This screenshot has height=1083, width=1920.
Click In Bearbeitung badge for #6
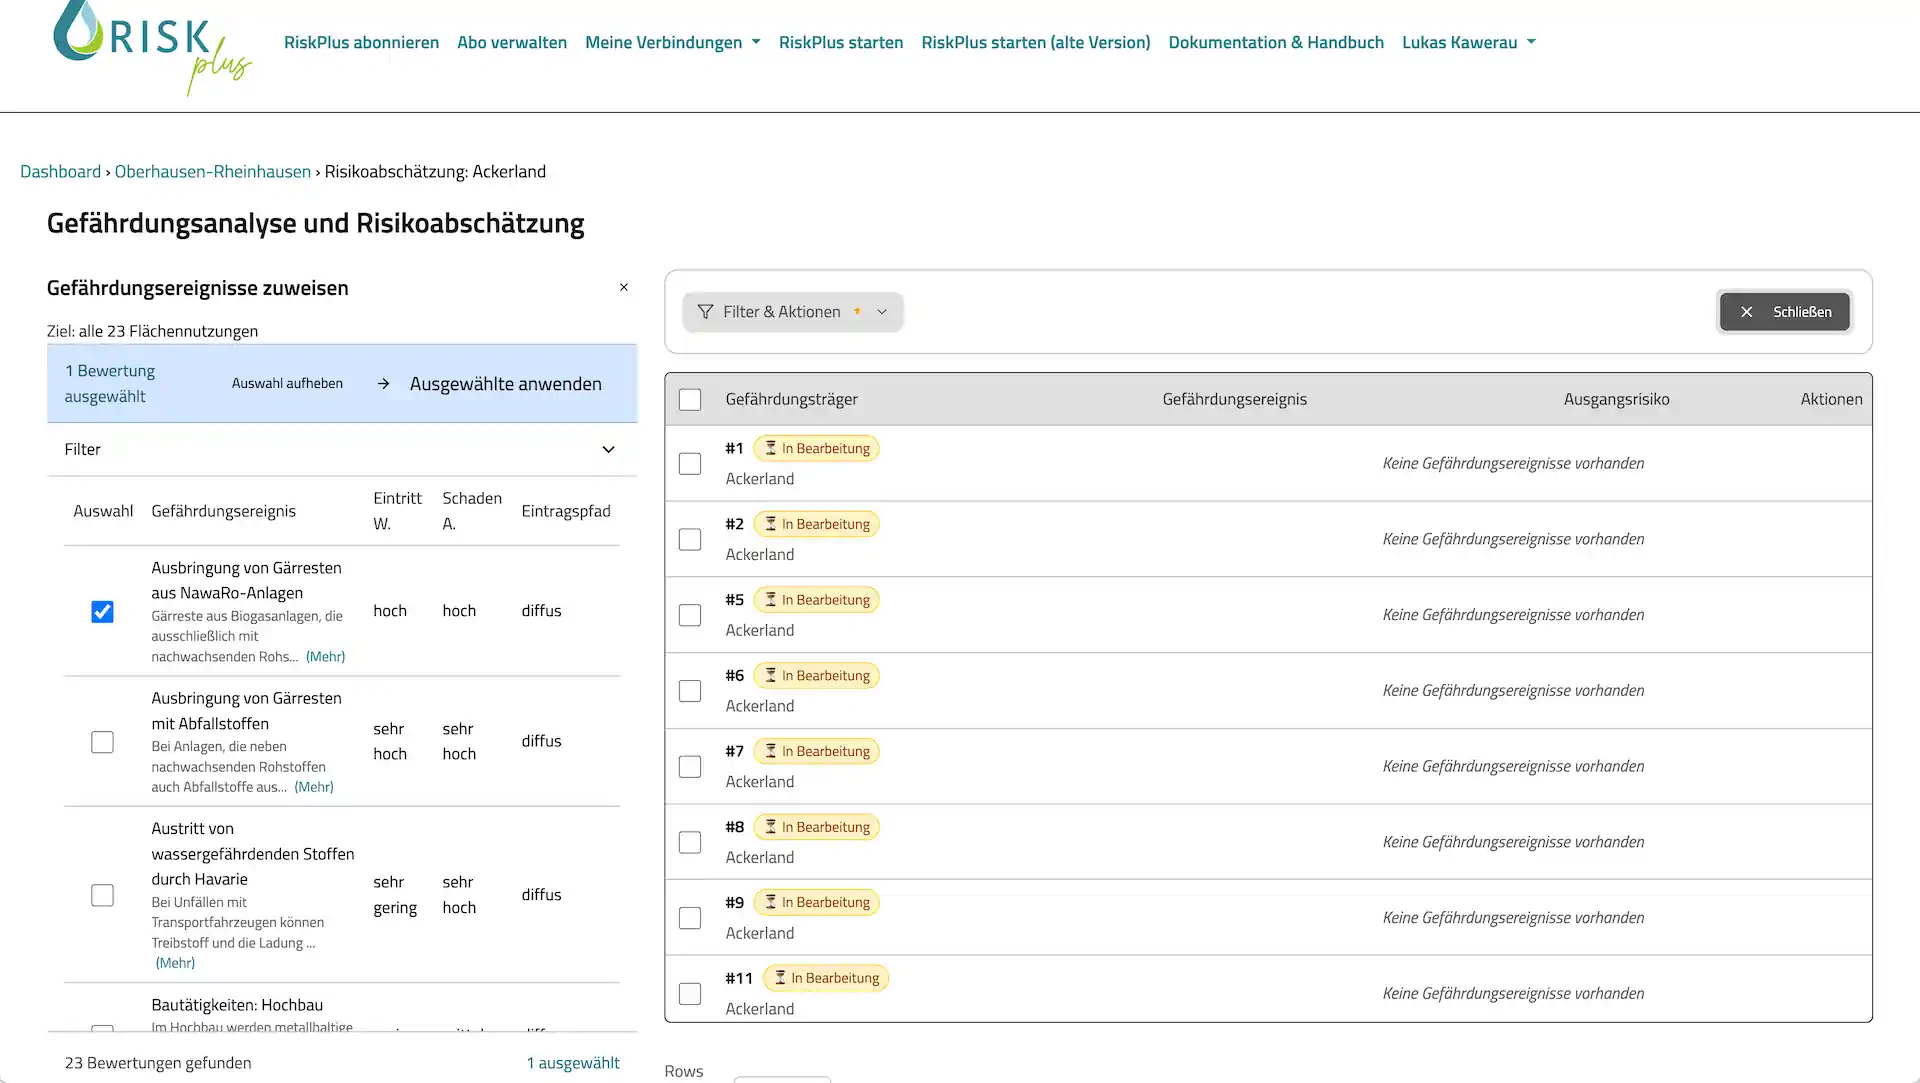pyautogui.click(x=816, y=676)
